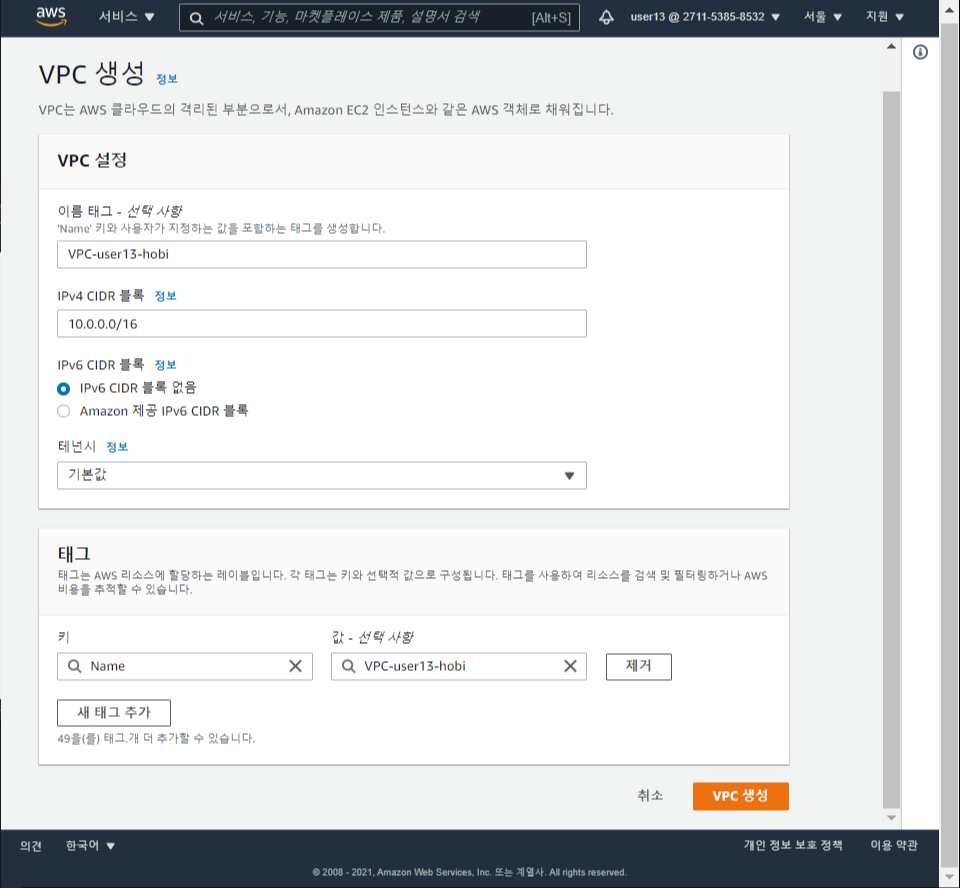Image resolution: width=960 pixels, height=888 pixels.
Task: Clear the VPC-user13-hobi tag value field
Action: pyautogui.click(x=570, y=666)
